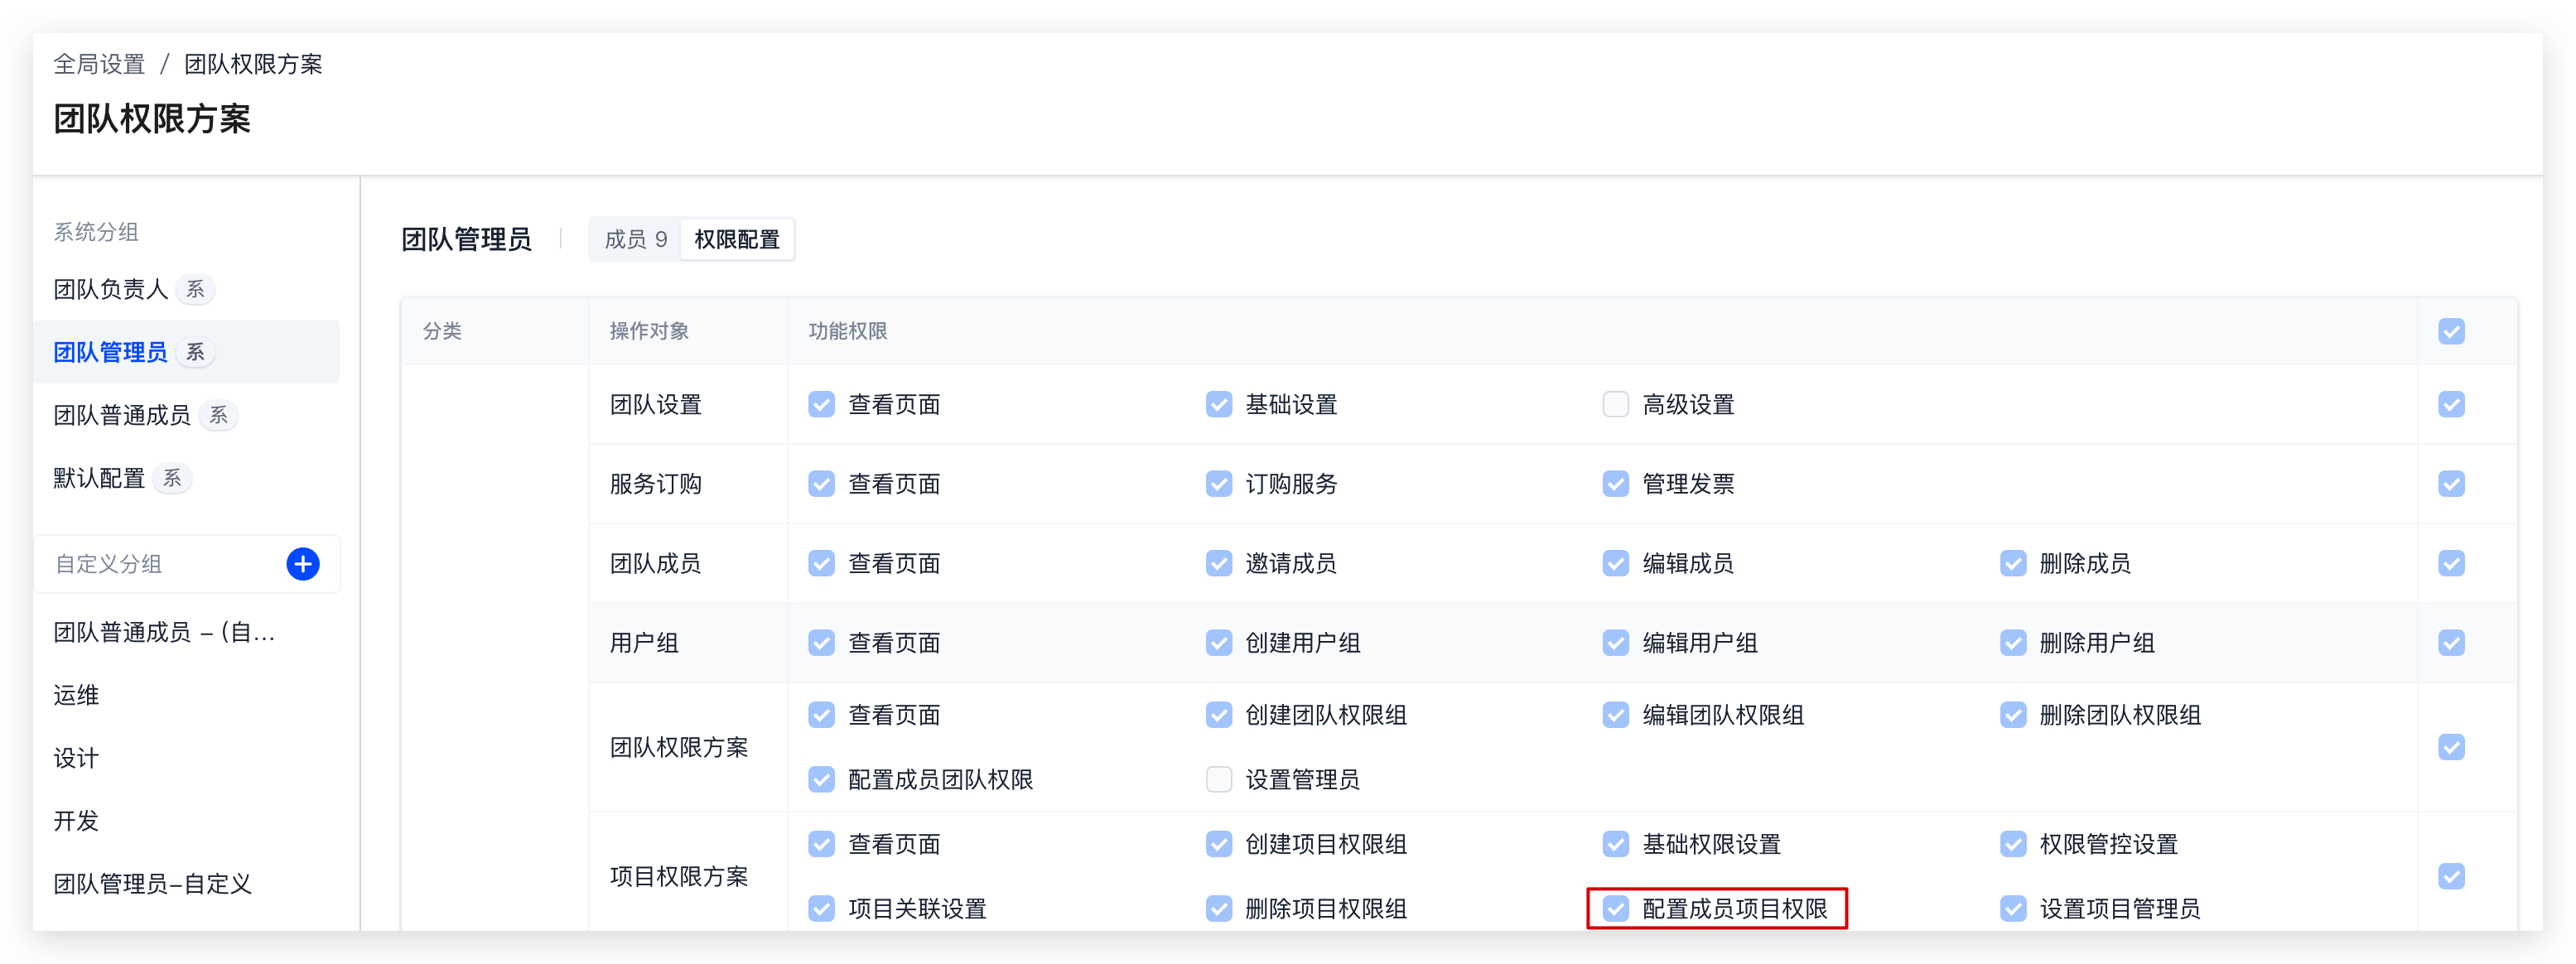This screenshot has height=964, width=2576.
Task: Uncheck 删除团队权限组 permission
Action: pyautogui.click(x=2013, y=715)
